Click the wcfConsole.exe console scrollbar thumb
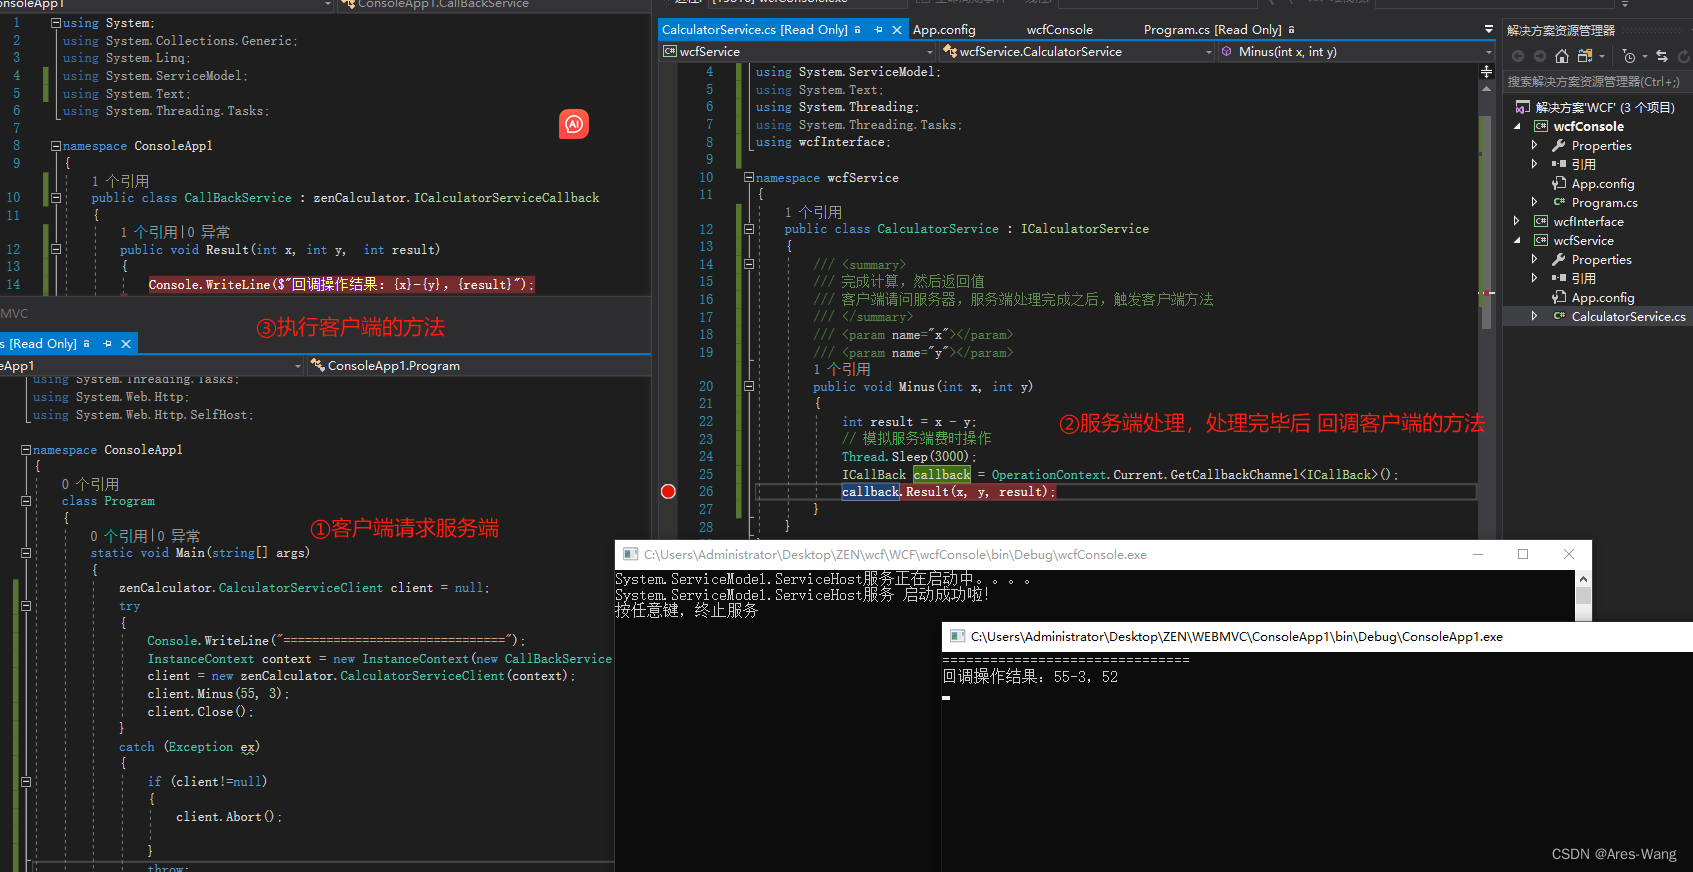Image resolution: width=1693 pixels, height=872 pixels. [1583, 596]
